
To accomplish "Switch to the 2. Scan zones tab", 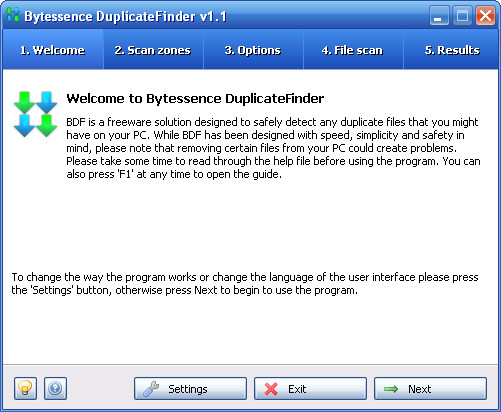I will (153, 50).
